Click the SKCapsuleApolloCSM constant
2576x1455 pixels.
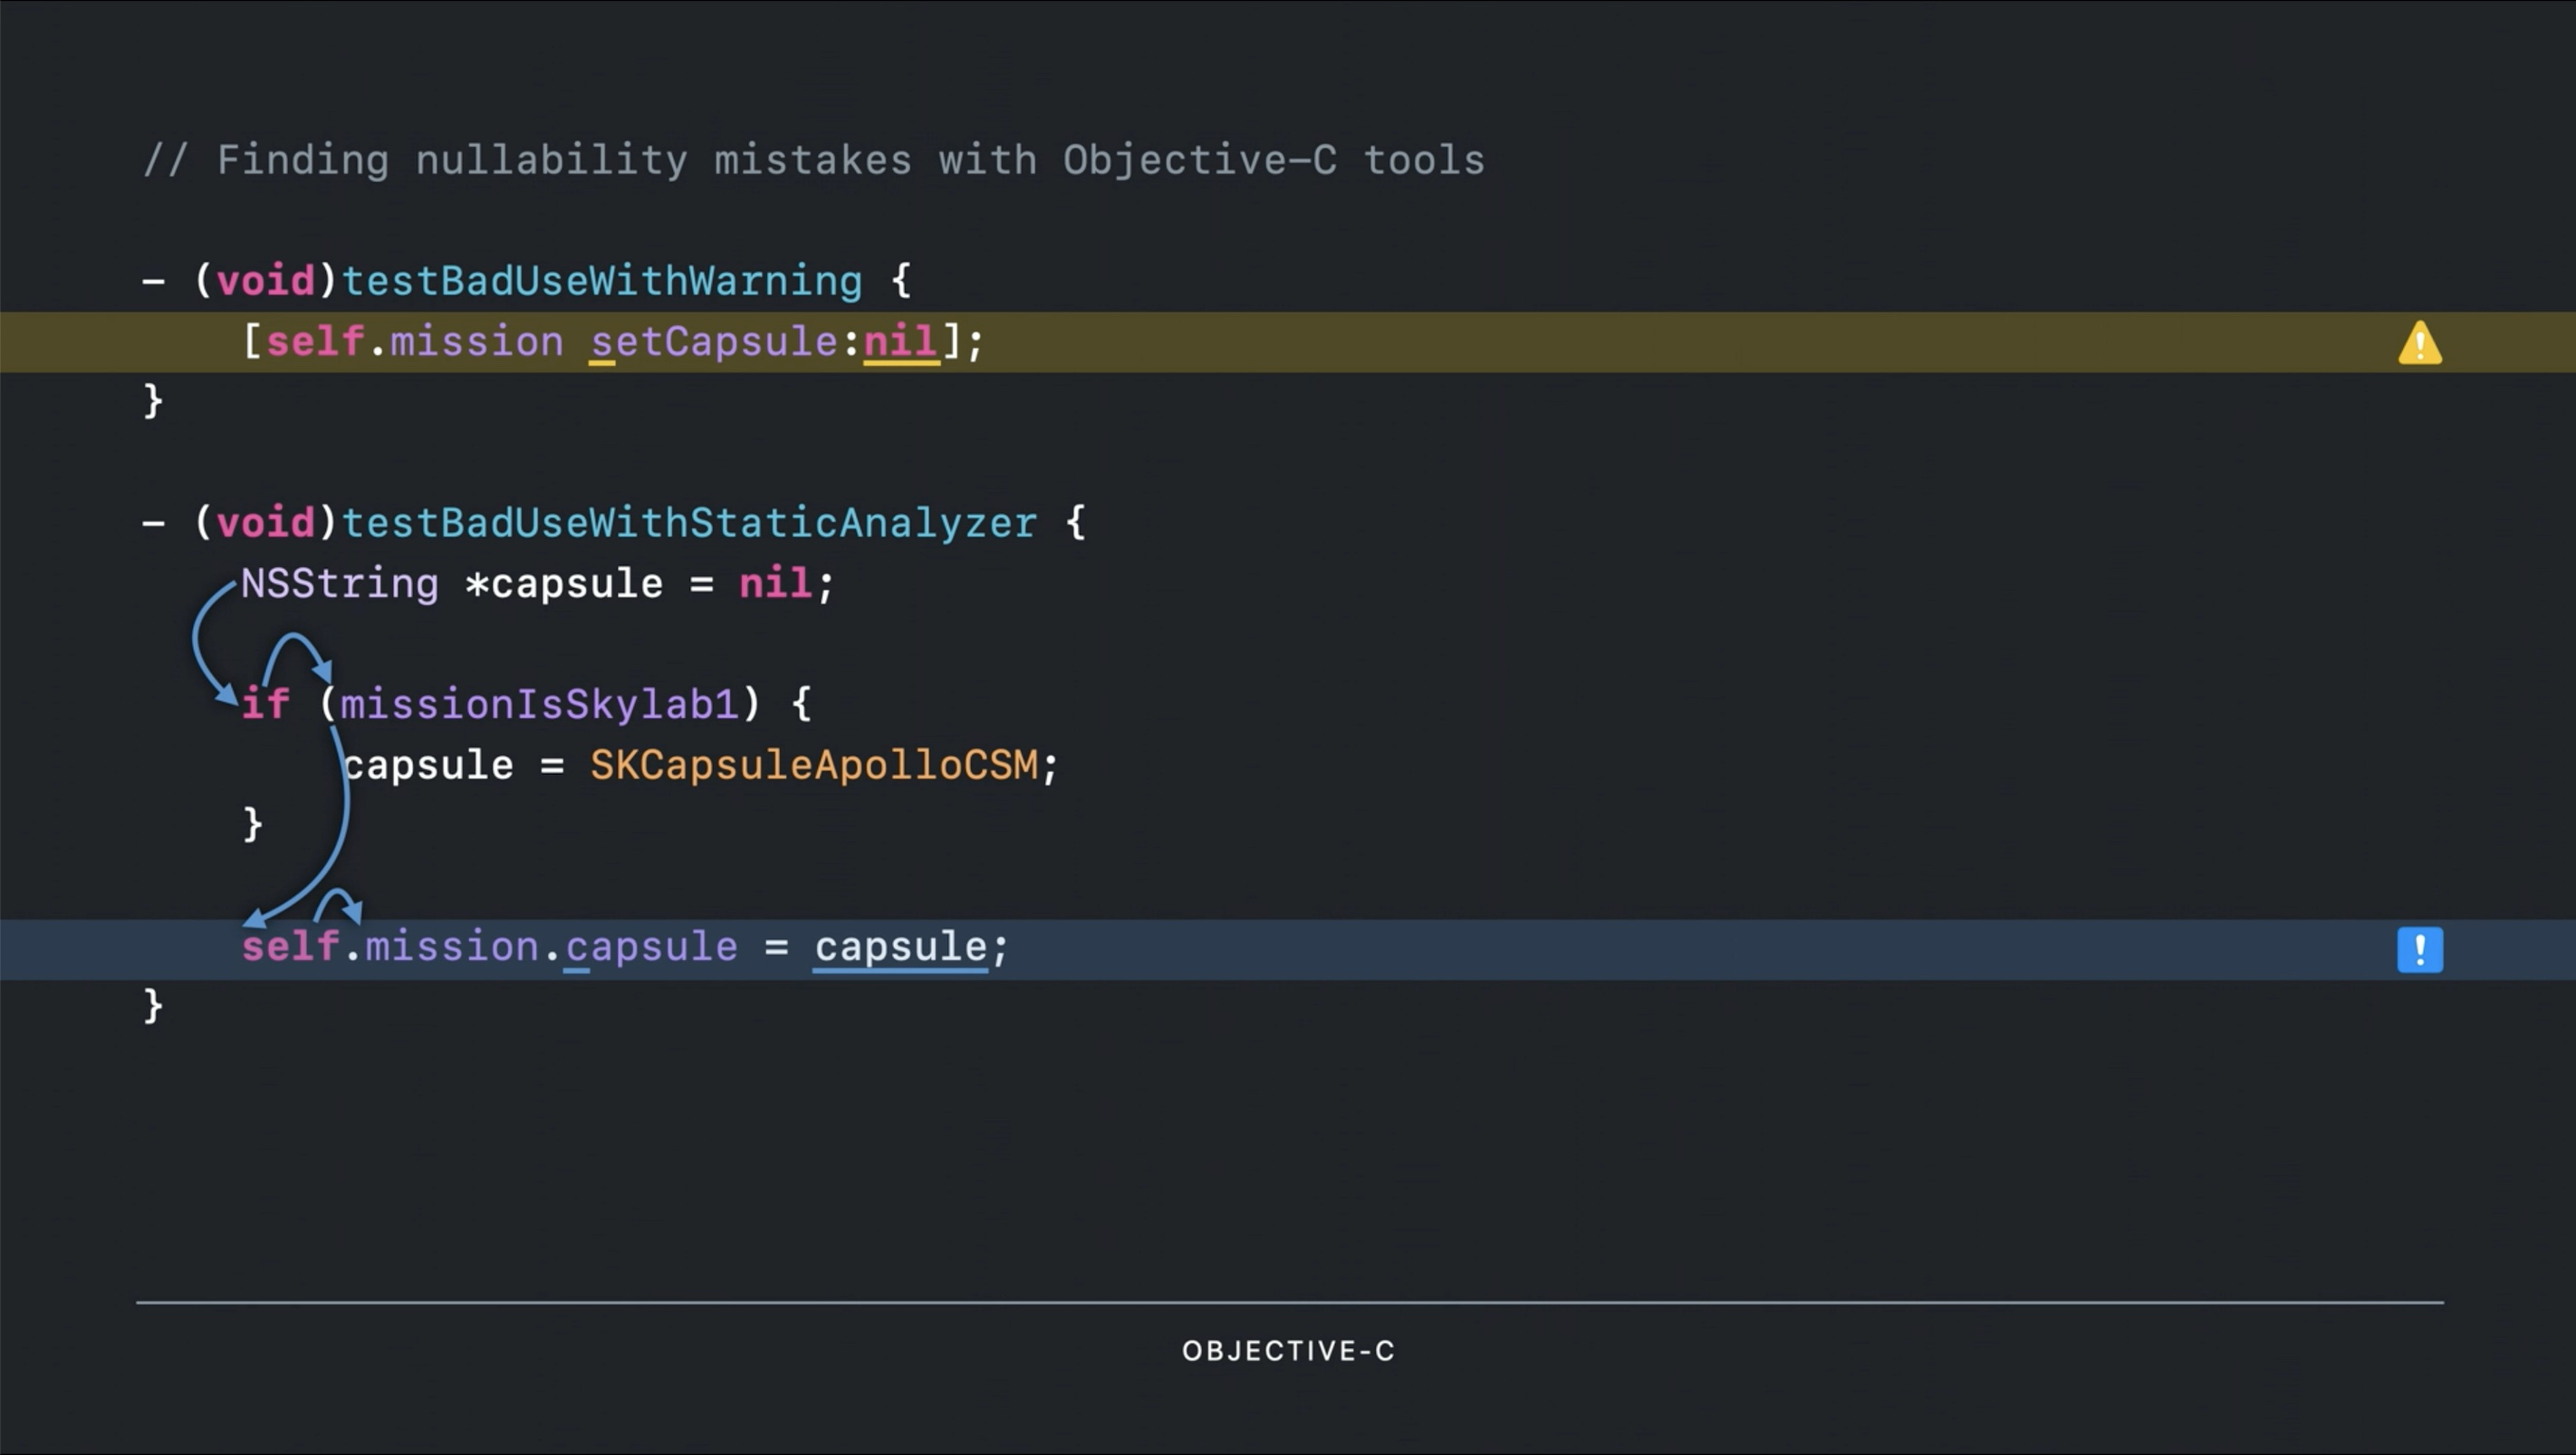click(814, 766)
